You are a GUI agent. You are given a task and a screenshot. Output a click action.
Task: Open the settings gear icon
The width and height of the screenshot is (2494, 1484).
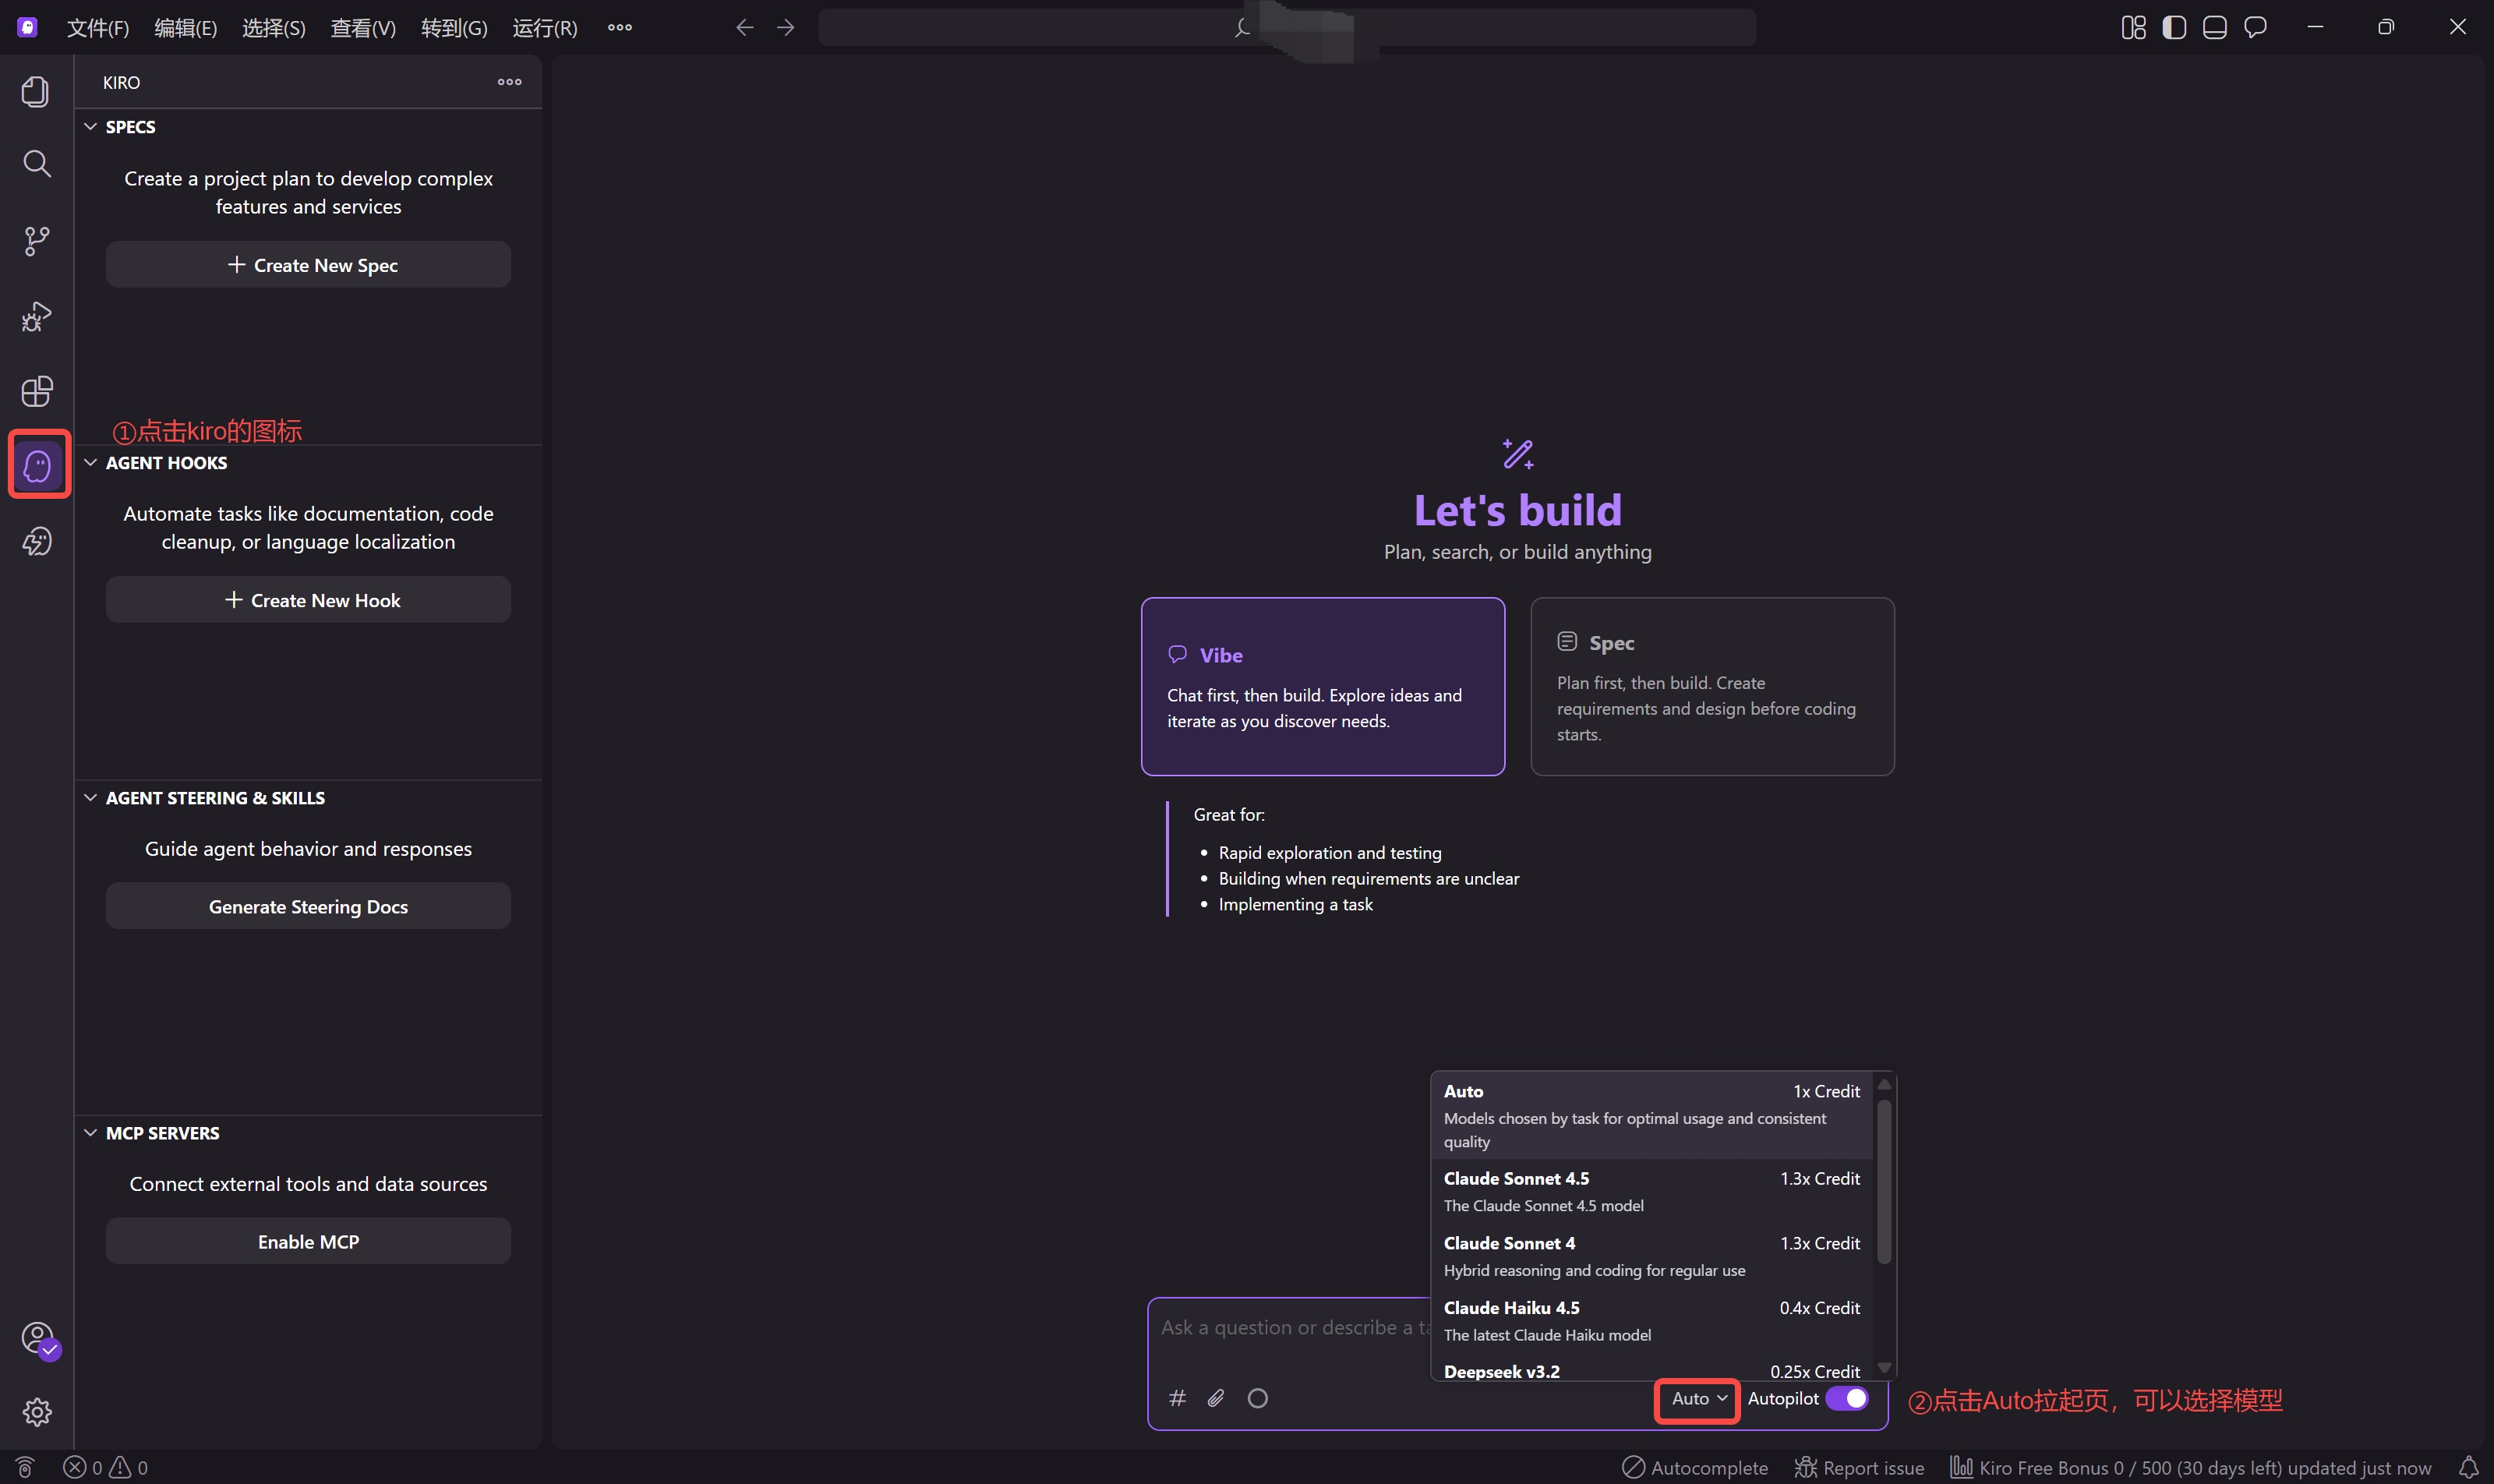pos(37,1412)
